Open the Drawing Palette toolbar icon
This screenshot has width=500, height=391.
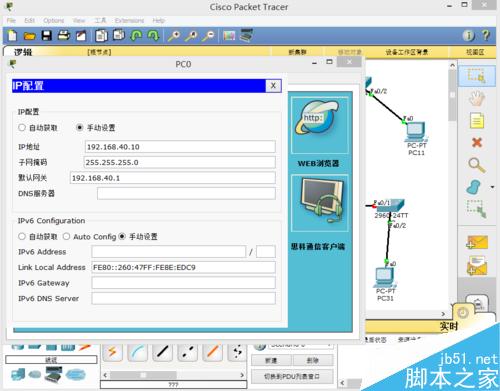[229, 35]
